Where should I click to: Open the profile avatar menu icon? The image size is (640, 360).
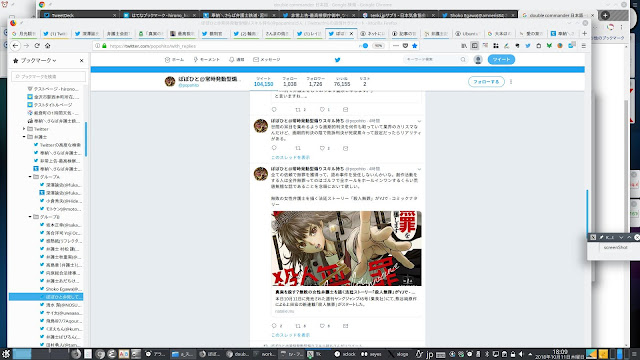[478, 60]
